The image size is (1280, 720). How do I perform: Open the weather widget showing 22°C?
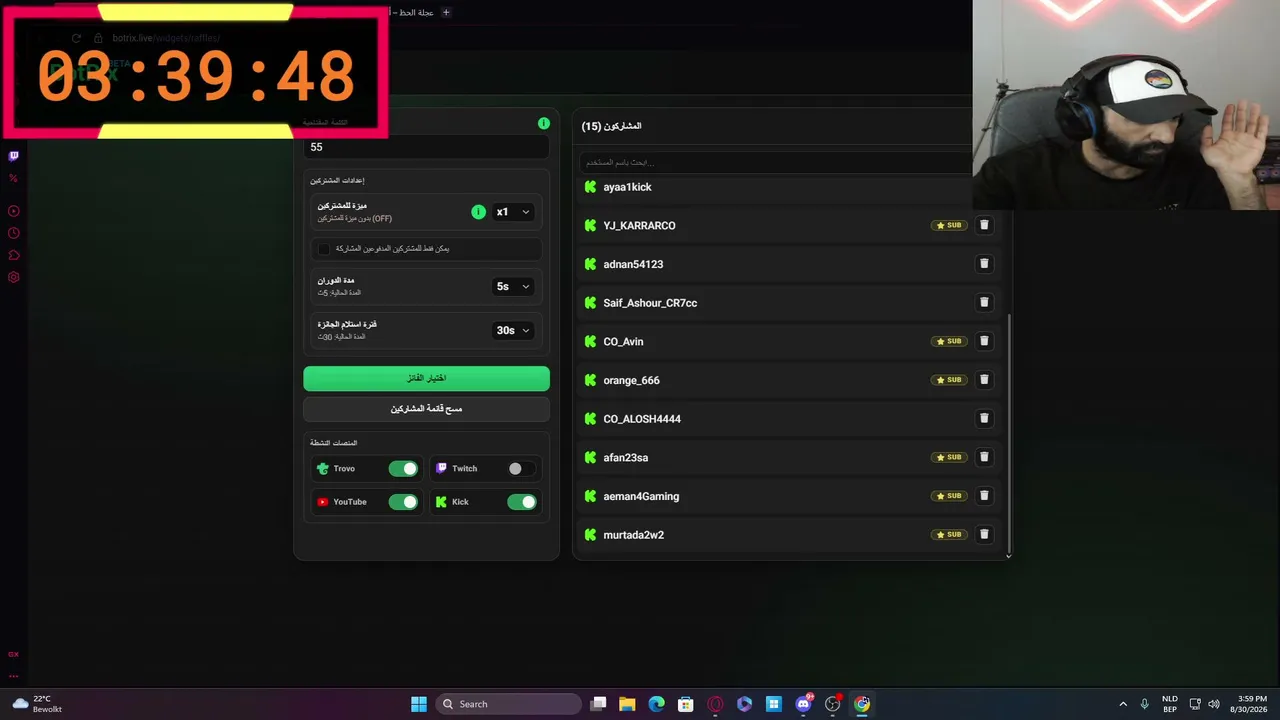[37, 704]
